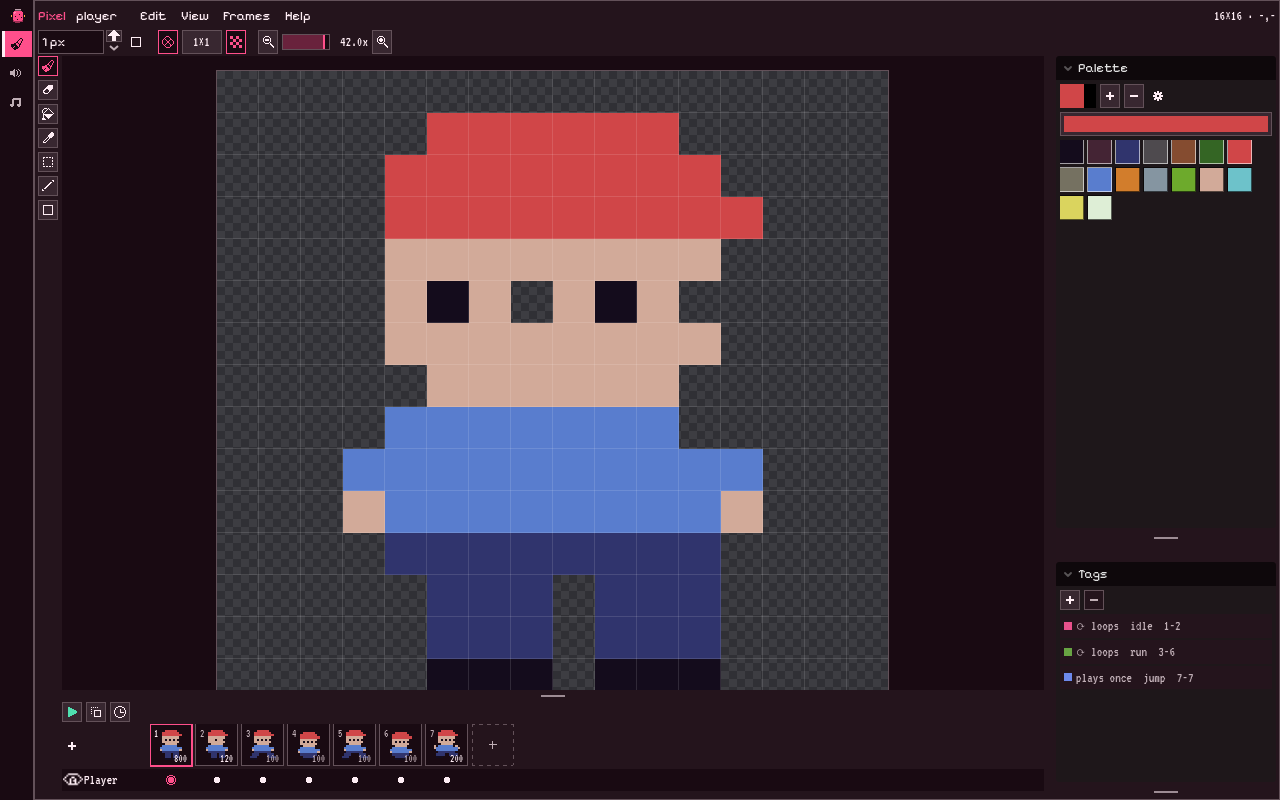The height and width of the screenshot is (800, 1280).
Task: Open the music note sidebar tab
Action: [x=16, y=102]
